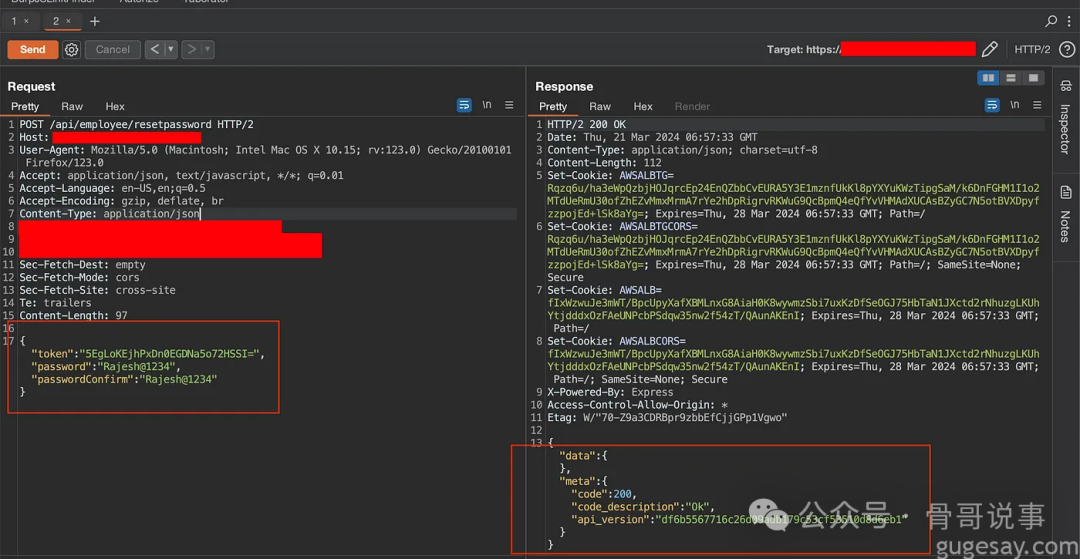1080x559 pixels.
Task: Add a new Repeater tab
Action: point(95,21)
